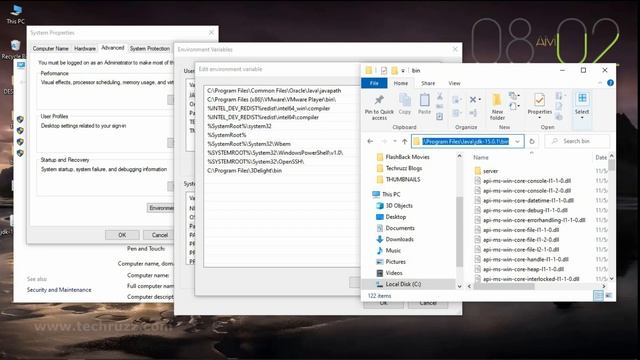Collapse the Explorer ribbon with chevron
This screenshot has width=640, height=360.
click(600, 83)
